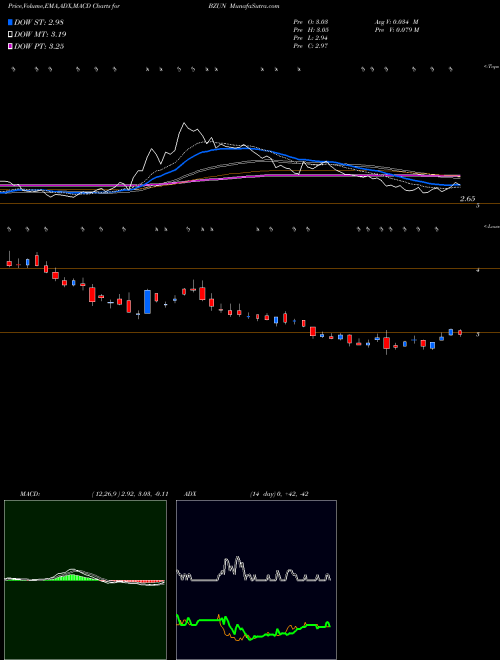This screenshot has width=500, height=660.
Task: Click the 'Avg V: 0.084 M' volume text
Action: click(x=395, y=22)
